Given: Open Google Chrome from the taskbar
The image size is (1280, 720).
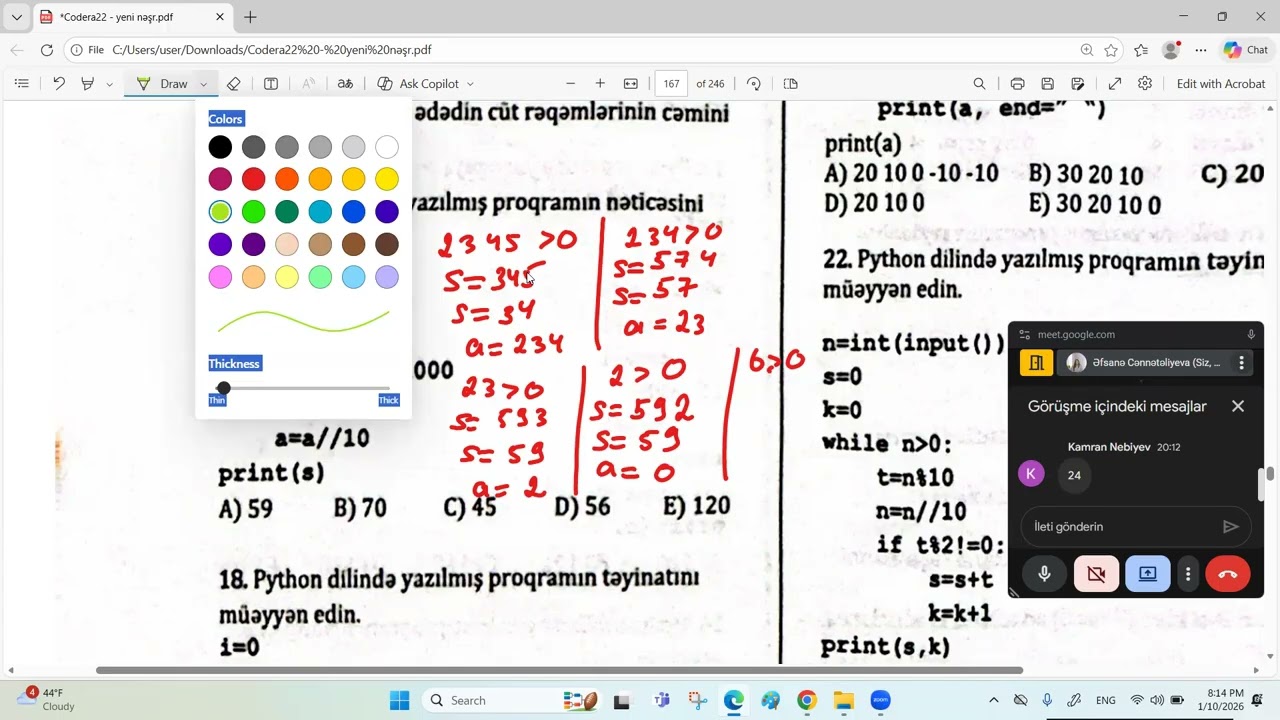Looking at the screenshot, I should (x=807, y=700).
